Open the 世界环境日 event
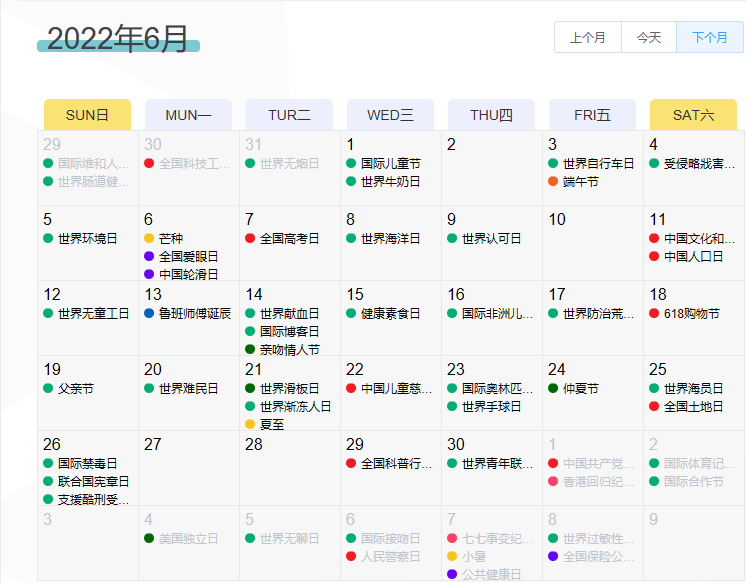746x583 pixels. point(81,238)
